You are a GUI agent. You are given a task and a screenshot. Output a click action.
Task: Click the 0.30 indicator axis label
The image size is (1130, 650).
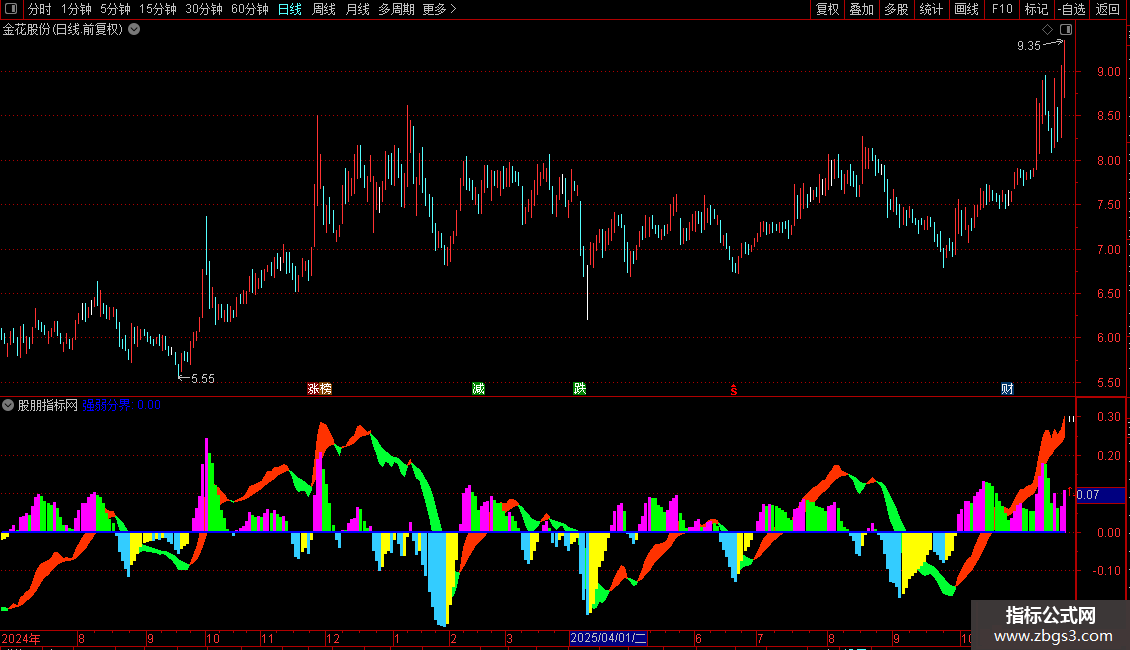(x=1109, y=417)
